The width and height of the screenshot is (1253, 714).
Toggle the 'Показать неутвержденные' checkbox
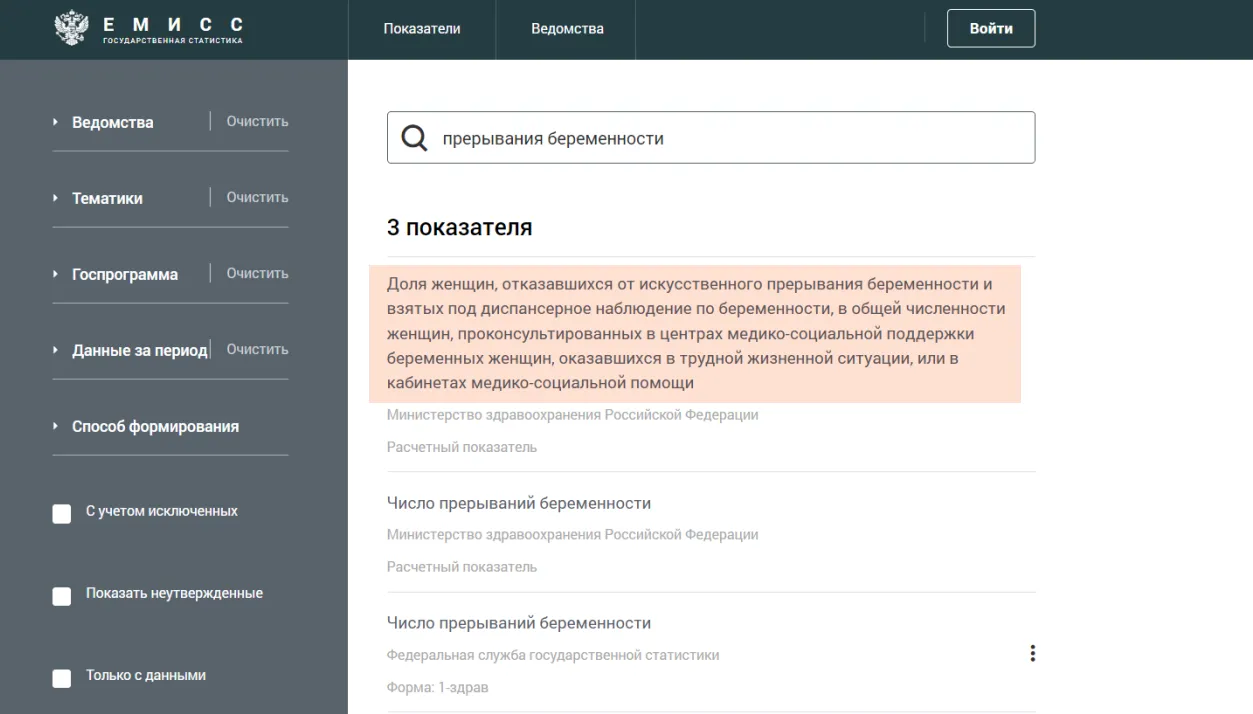tap(62, 595)
